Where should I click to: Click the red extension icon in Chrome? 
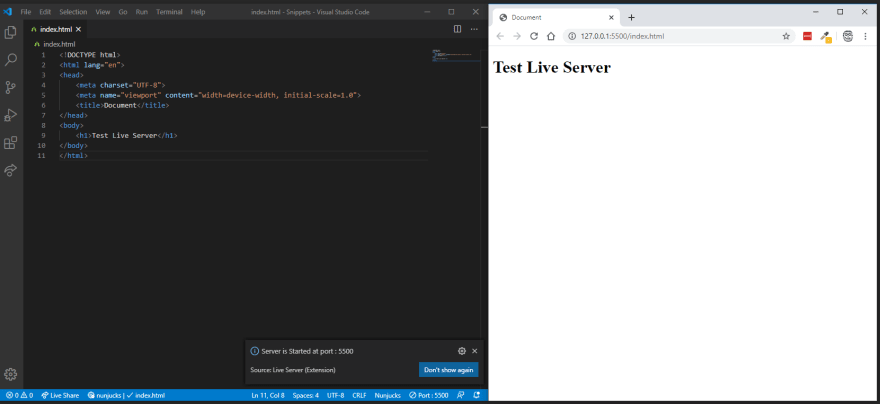pyautogui.click(x=808, y=36)
